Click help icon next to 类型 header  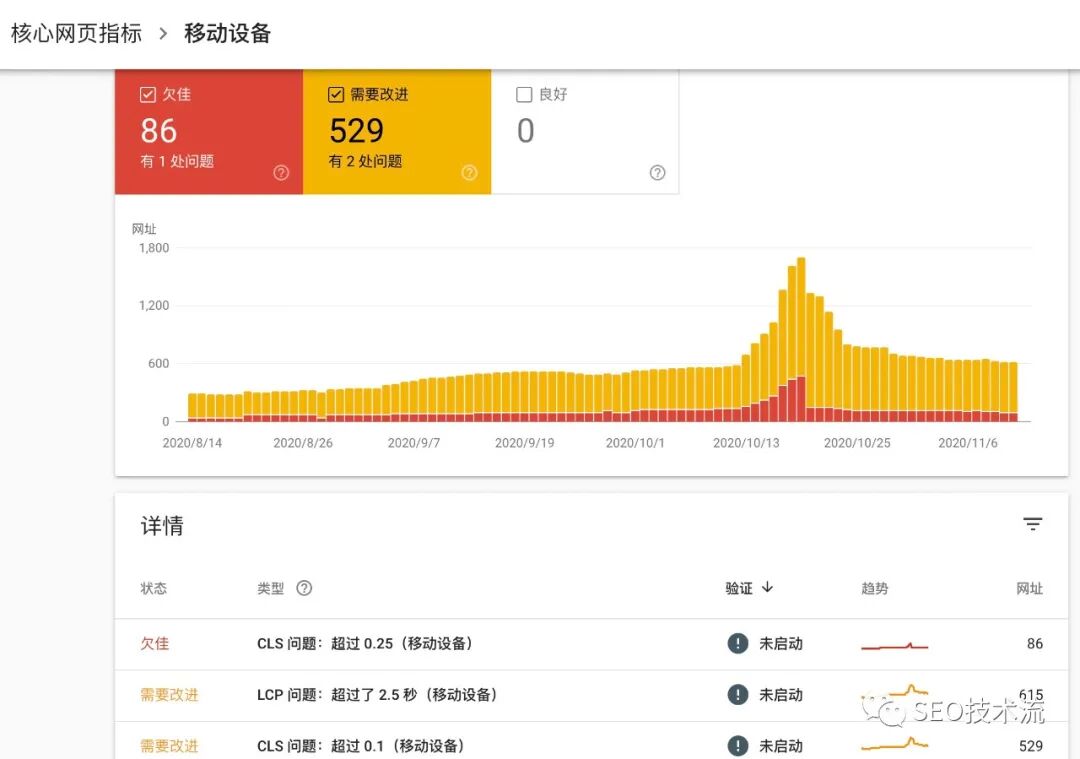click(x=304, y=588)
